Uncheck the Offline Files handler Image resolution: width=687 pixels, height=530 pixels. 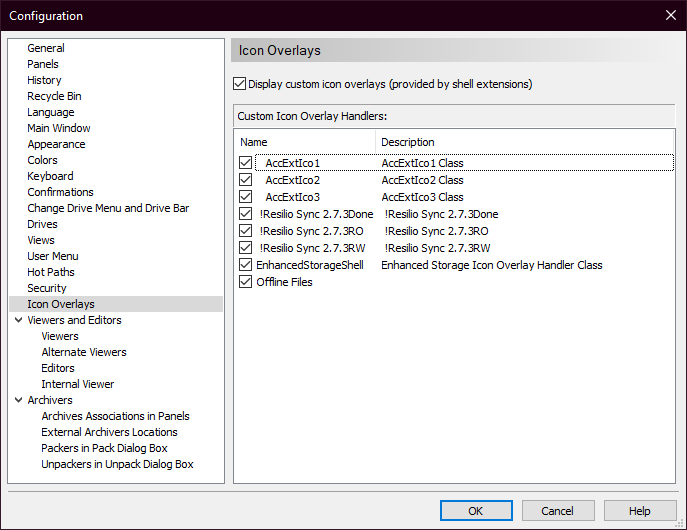tap(246, 282)
